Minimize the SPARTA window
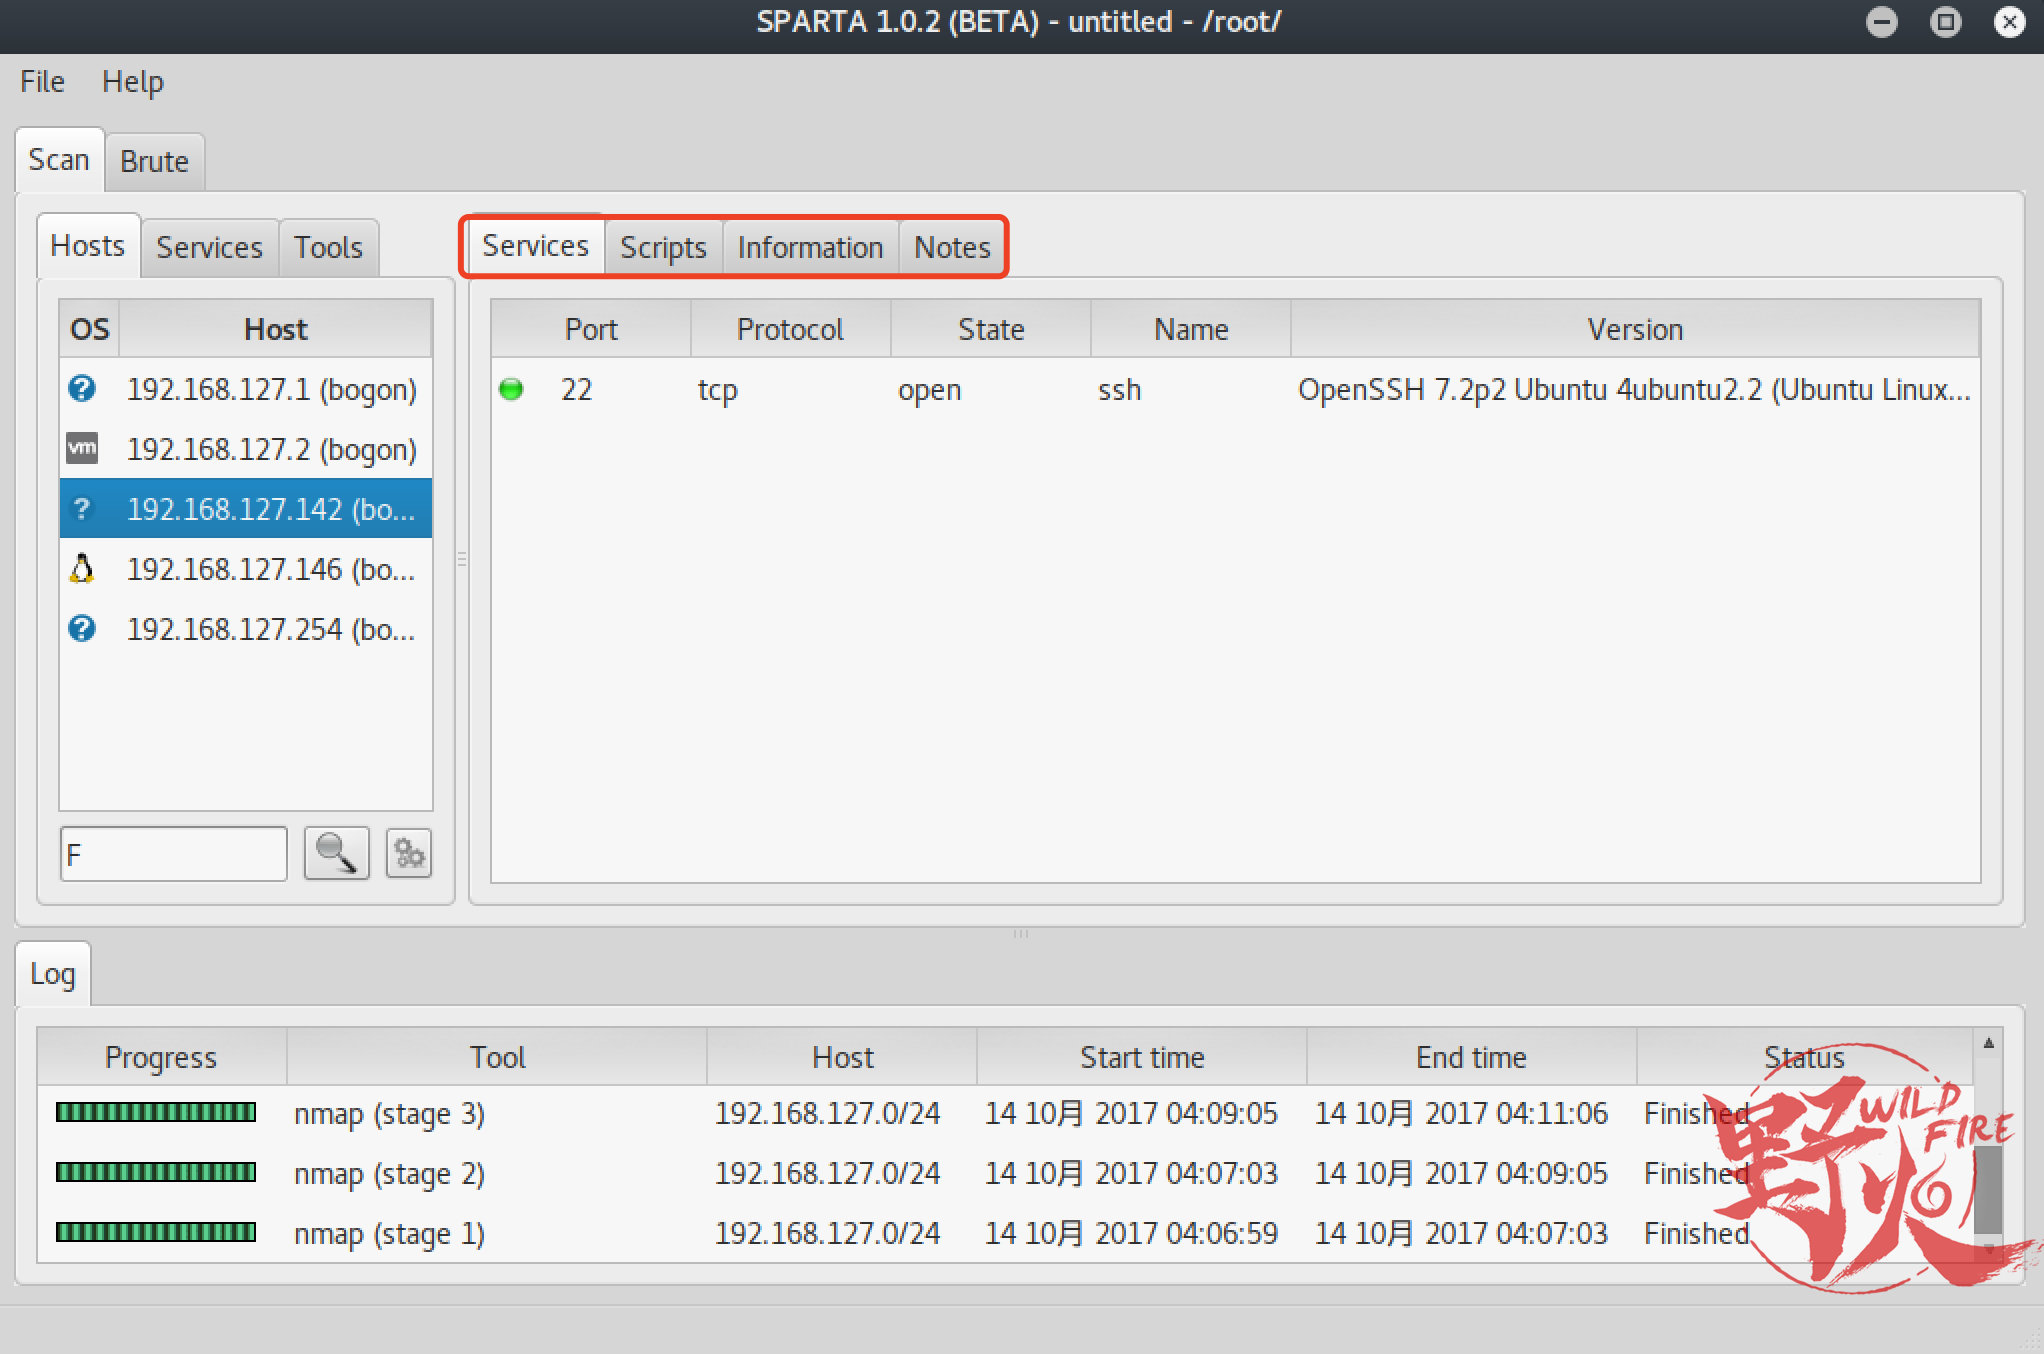The image size is (2044, 1354). [1882, 22]
